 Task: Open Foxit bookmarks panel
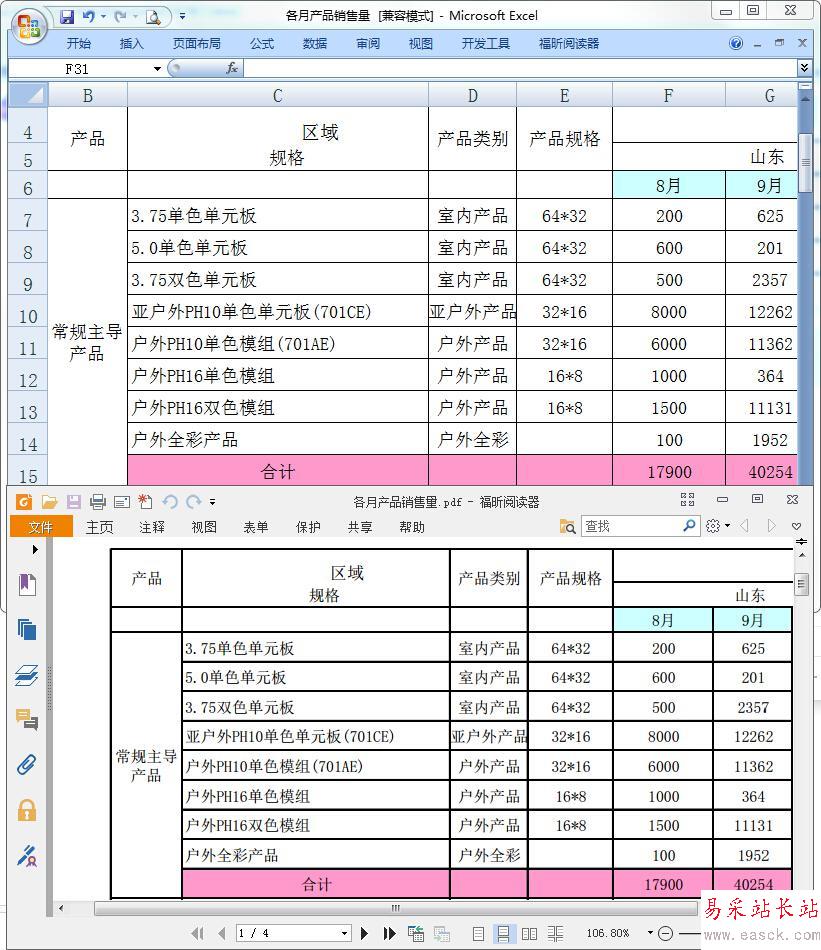[27, 585]
